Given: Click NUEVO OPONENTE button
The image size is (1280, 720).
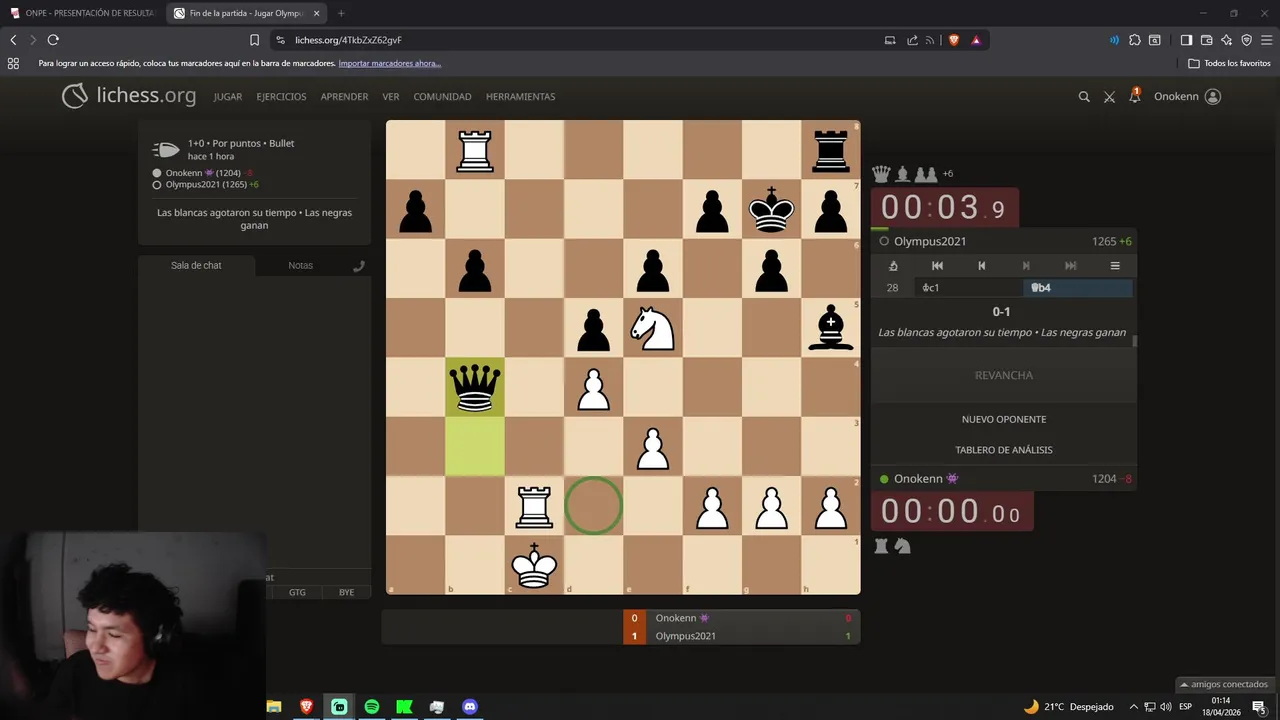Looking at the screenshot, I should point(1004,419).
